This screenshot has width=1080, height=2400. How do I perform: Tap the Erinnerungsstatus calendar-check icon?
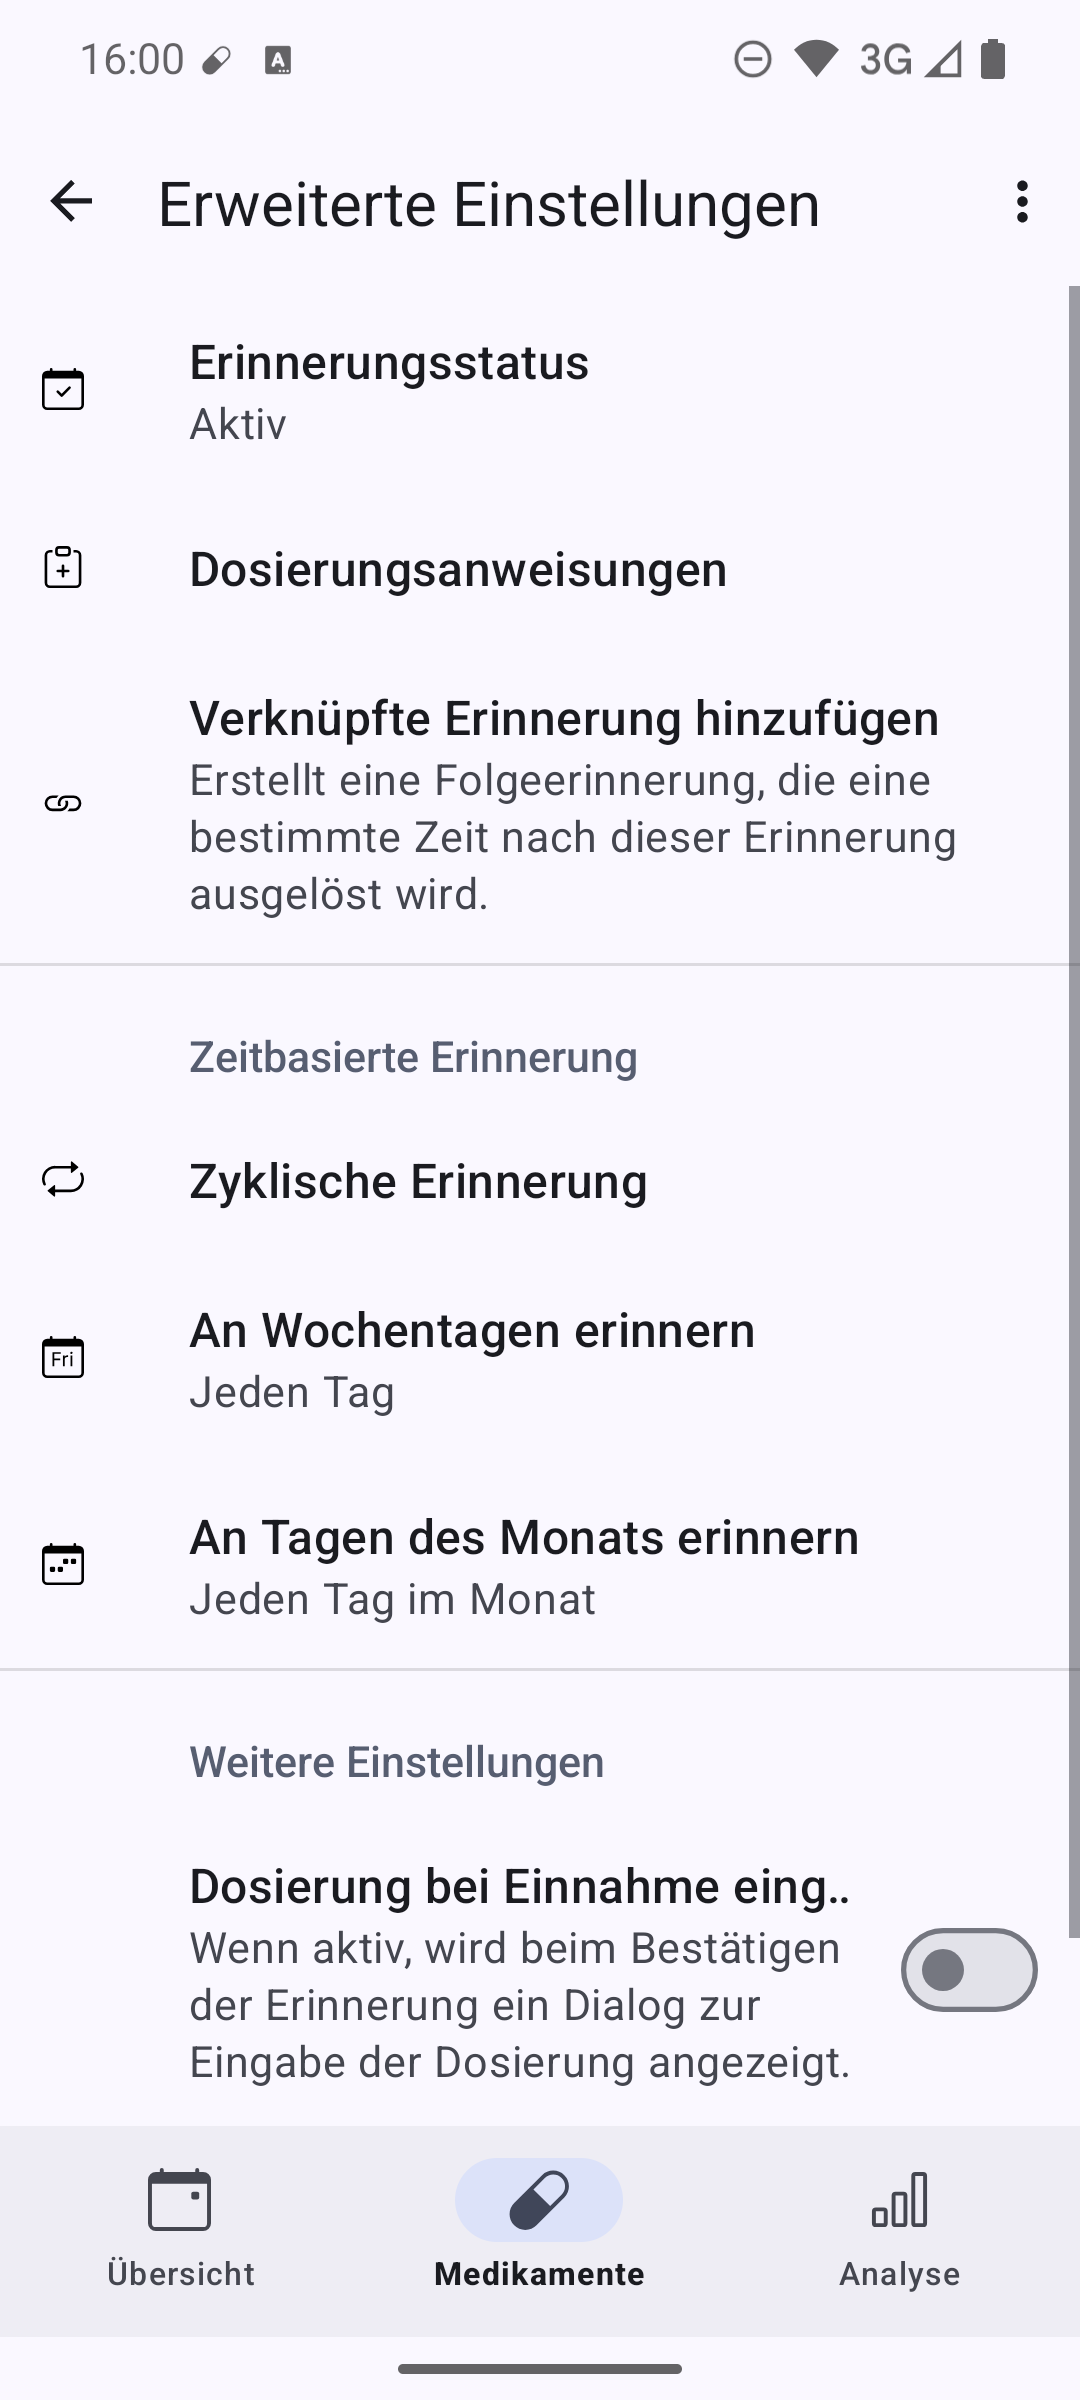tap(63, 390)
